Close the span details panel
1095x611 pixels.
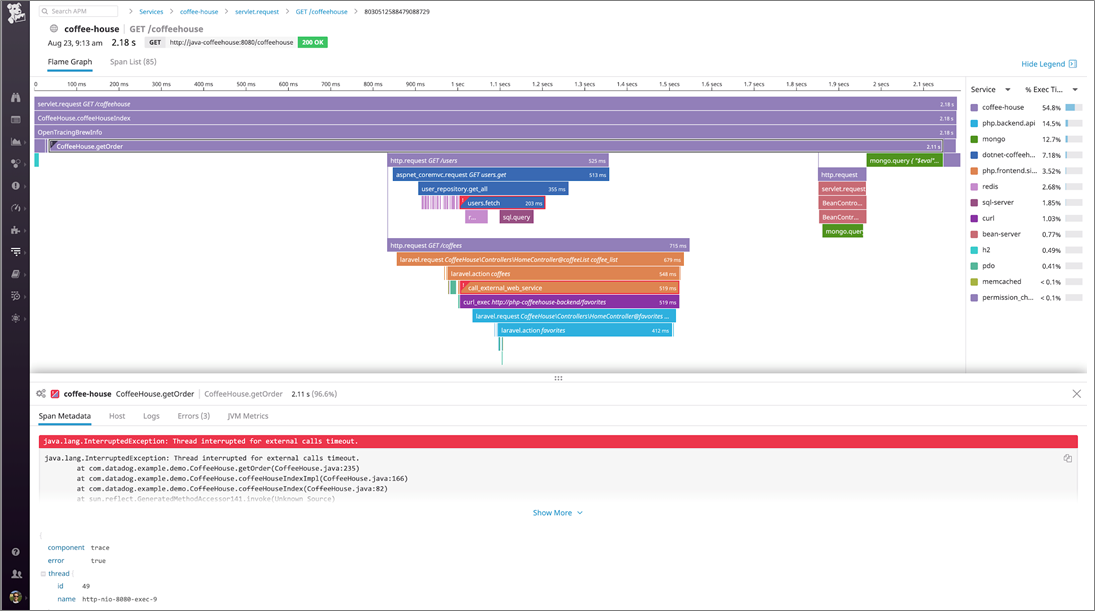tap(1076, 394)
